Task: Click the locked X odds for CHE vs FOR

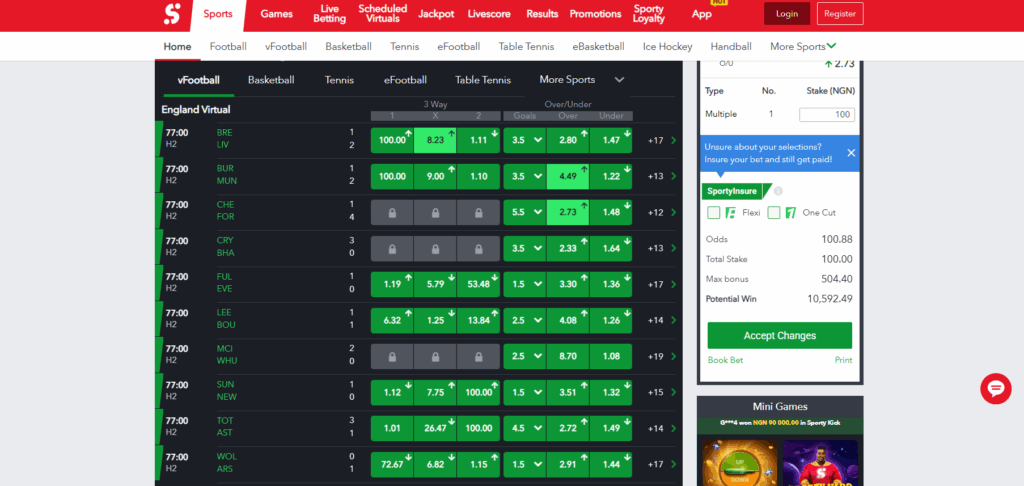Action: (x=435, y=213)
